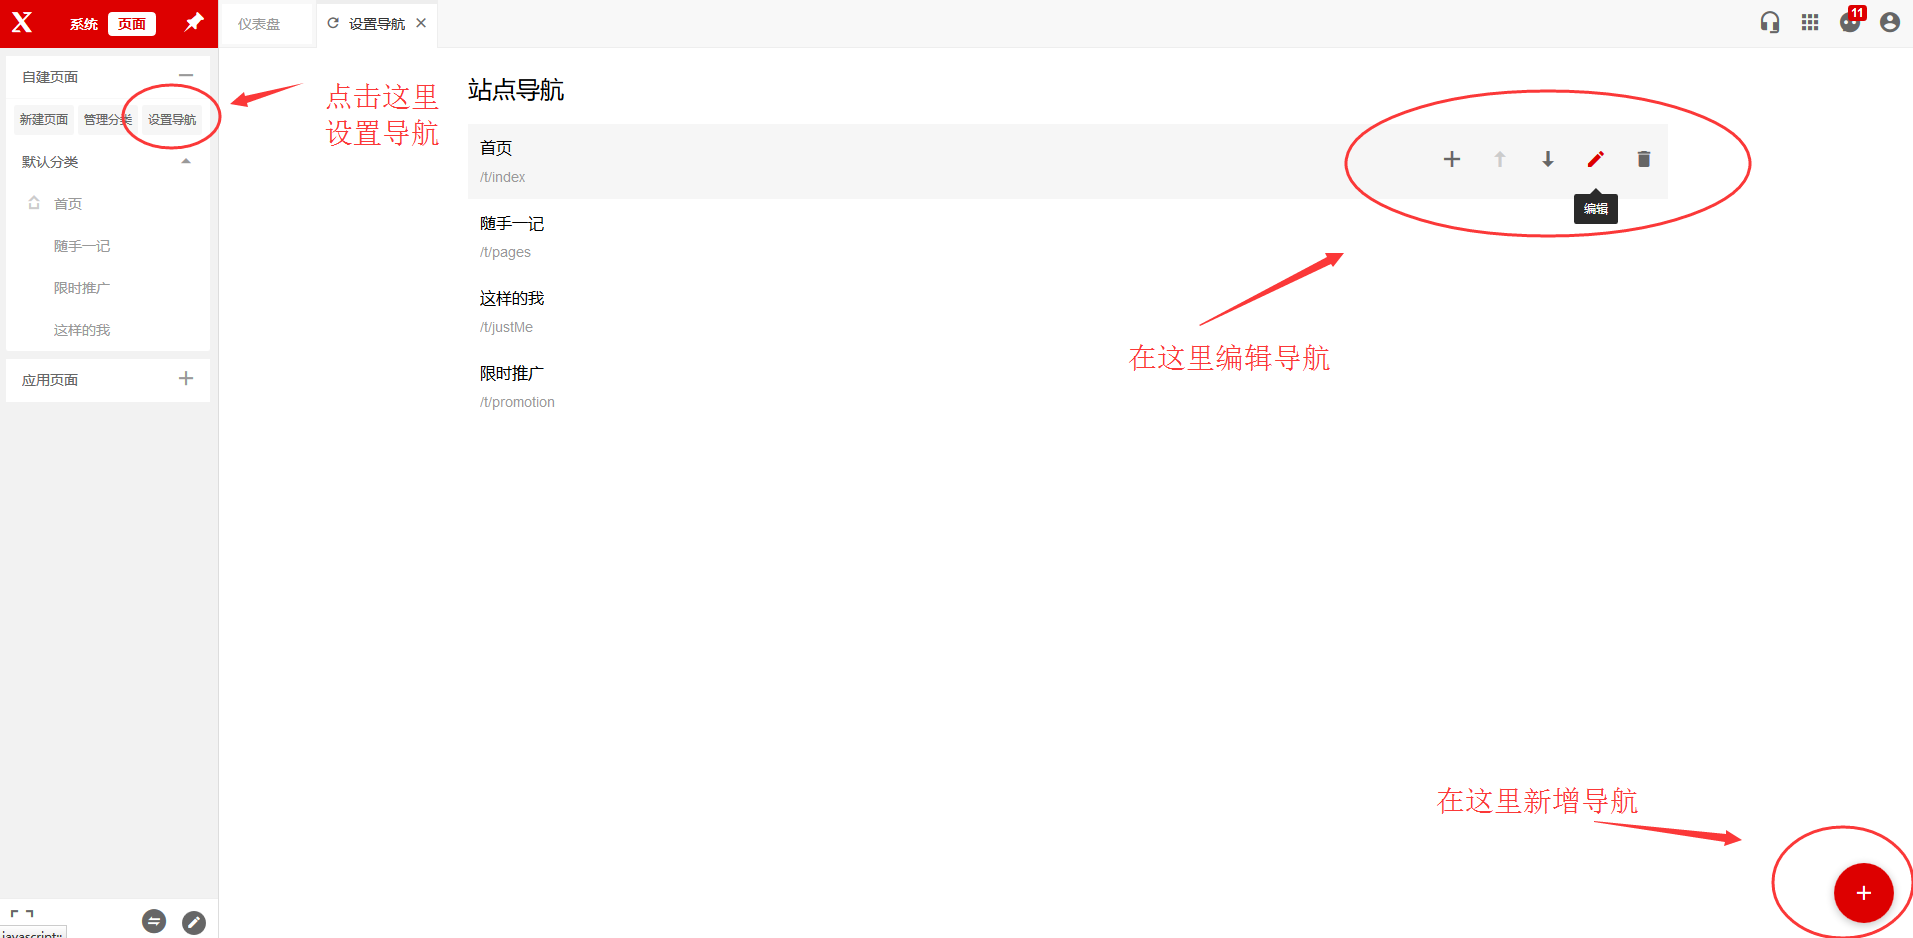This screenshot has height=938, width=1913.
Task: Open notifications with the 11 badge
Action: click(x=1849, y=23)
